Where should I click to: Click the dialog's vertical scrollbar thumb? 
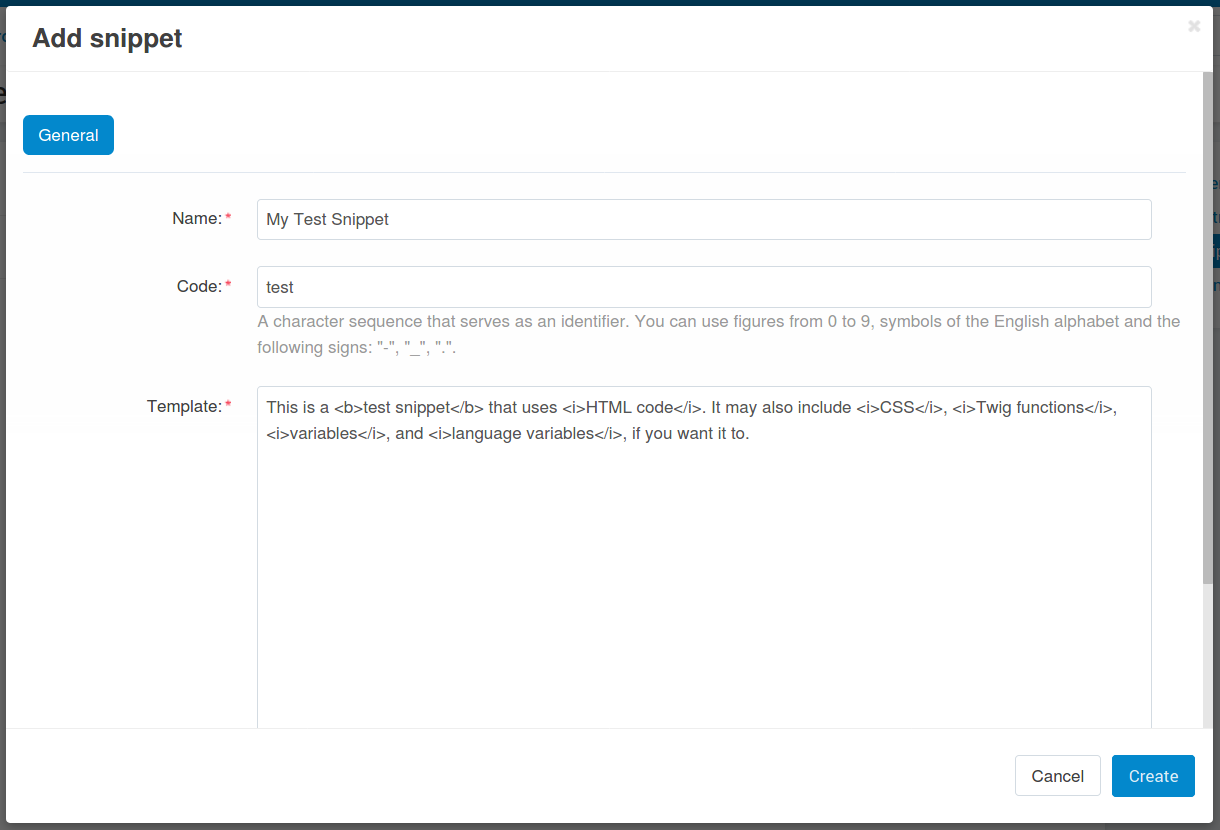click(x=1208, y=328)
